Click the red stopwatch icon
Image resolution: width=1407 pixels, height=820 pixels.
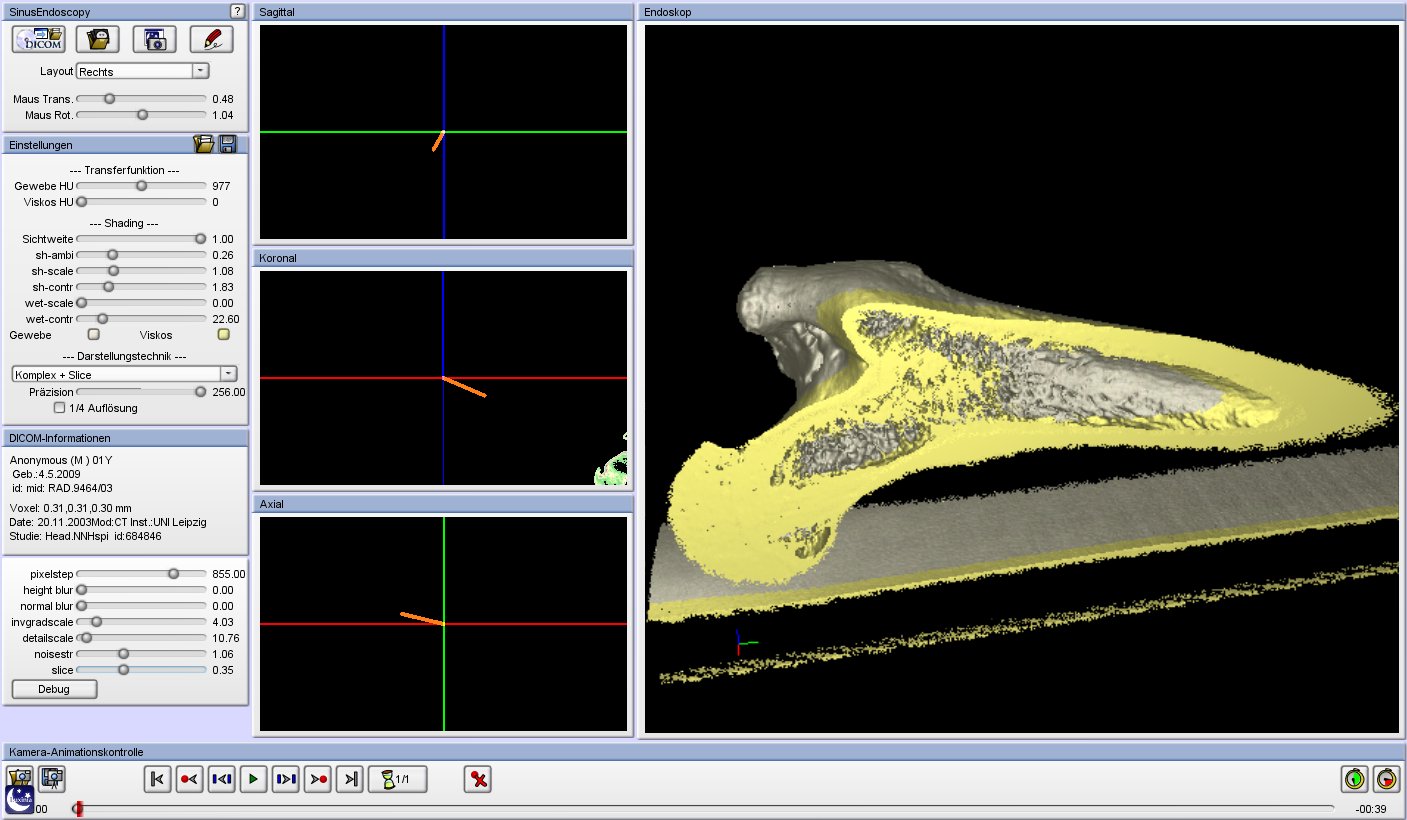(1386, 778)
